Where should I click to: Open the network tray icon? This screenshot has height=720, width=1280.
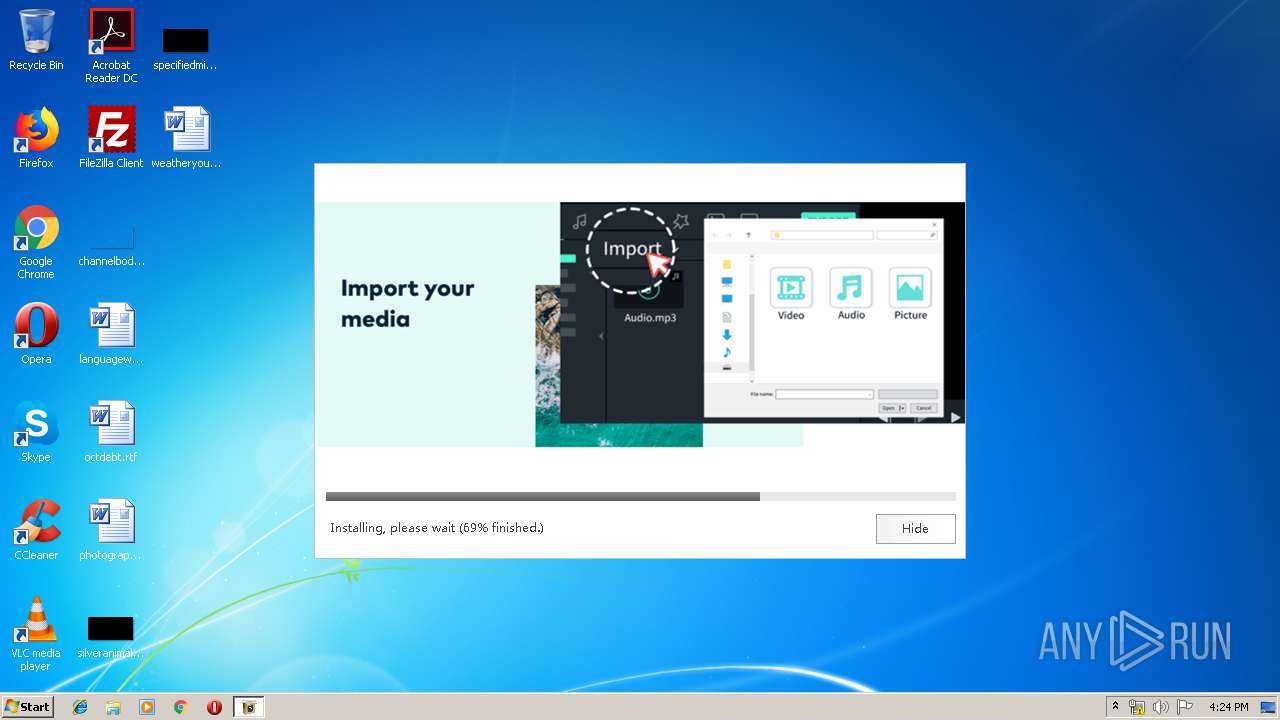[x=1137, y=707]
